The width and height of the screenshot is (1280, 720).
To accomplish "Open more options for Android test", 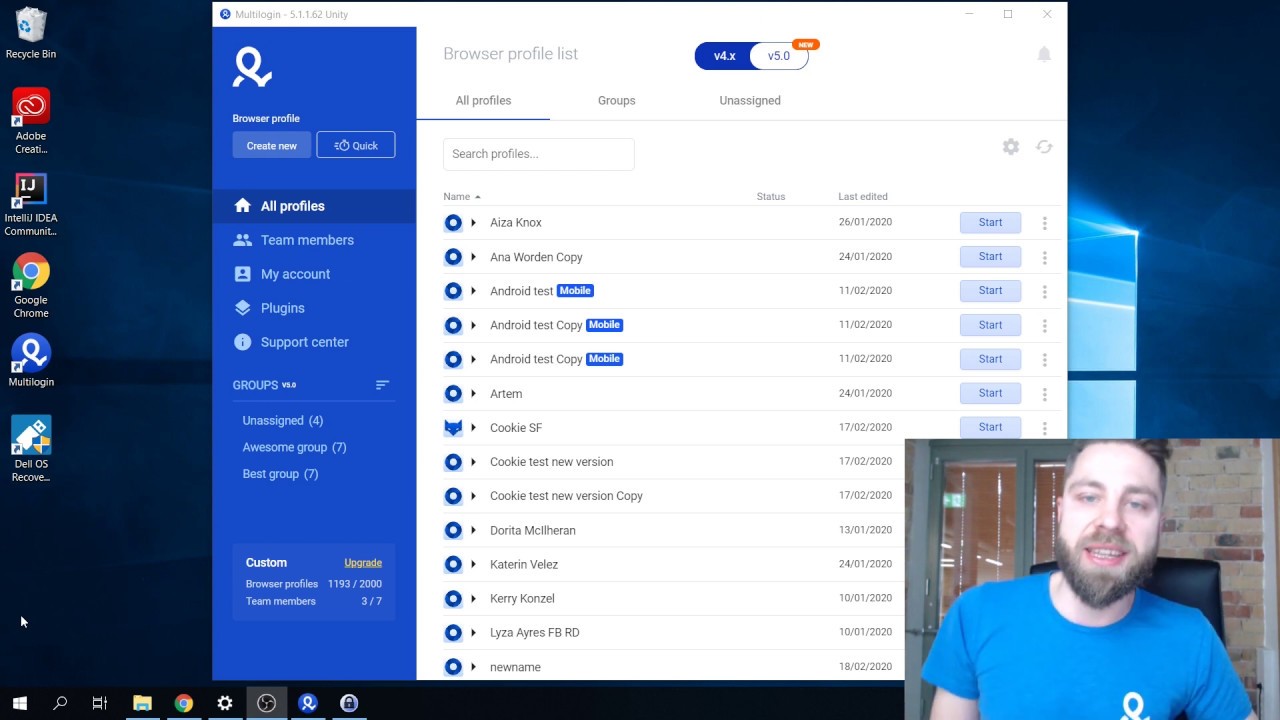I will (x=1045, y=291).
